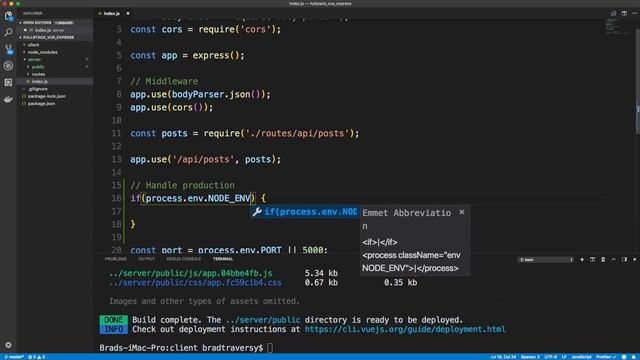This screenshot has height=360, width=640.
Task: Click the errors and warnings count in the status bar
Action: click(36, 357)
